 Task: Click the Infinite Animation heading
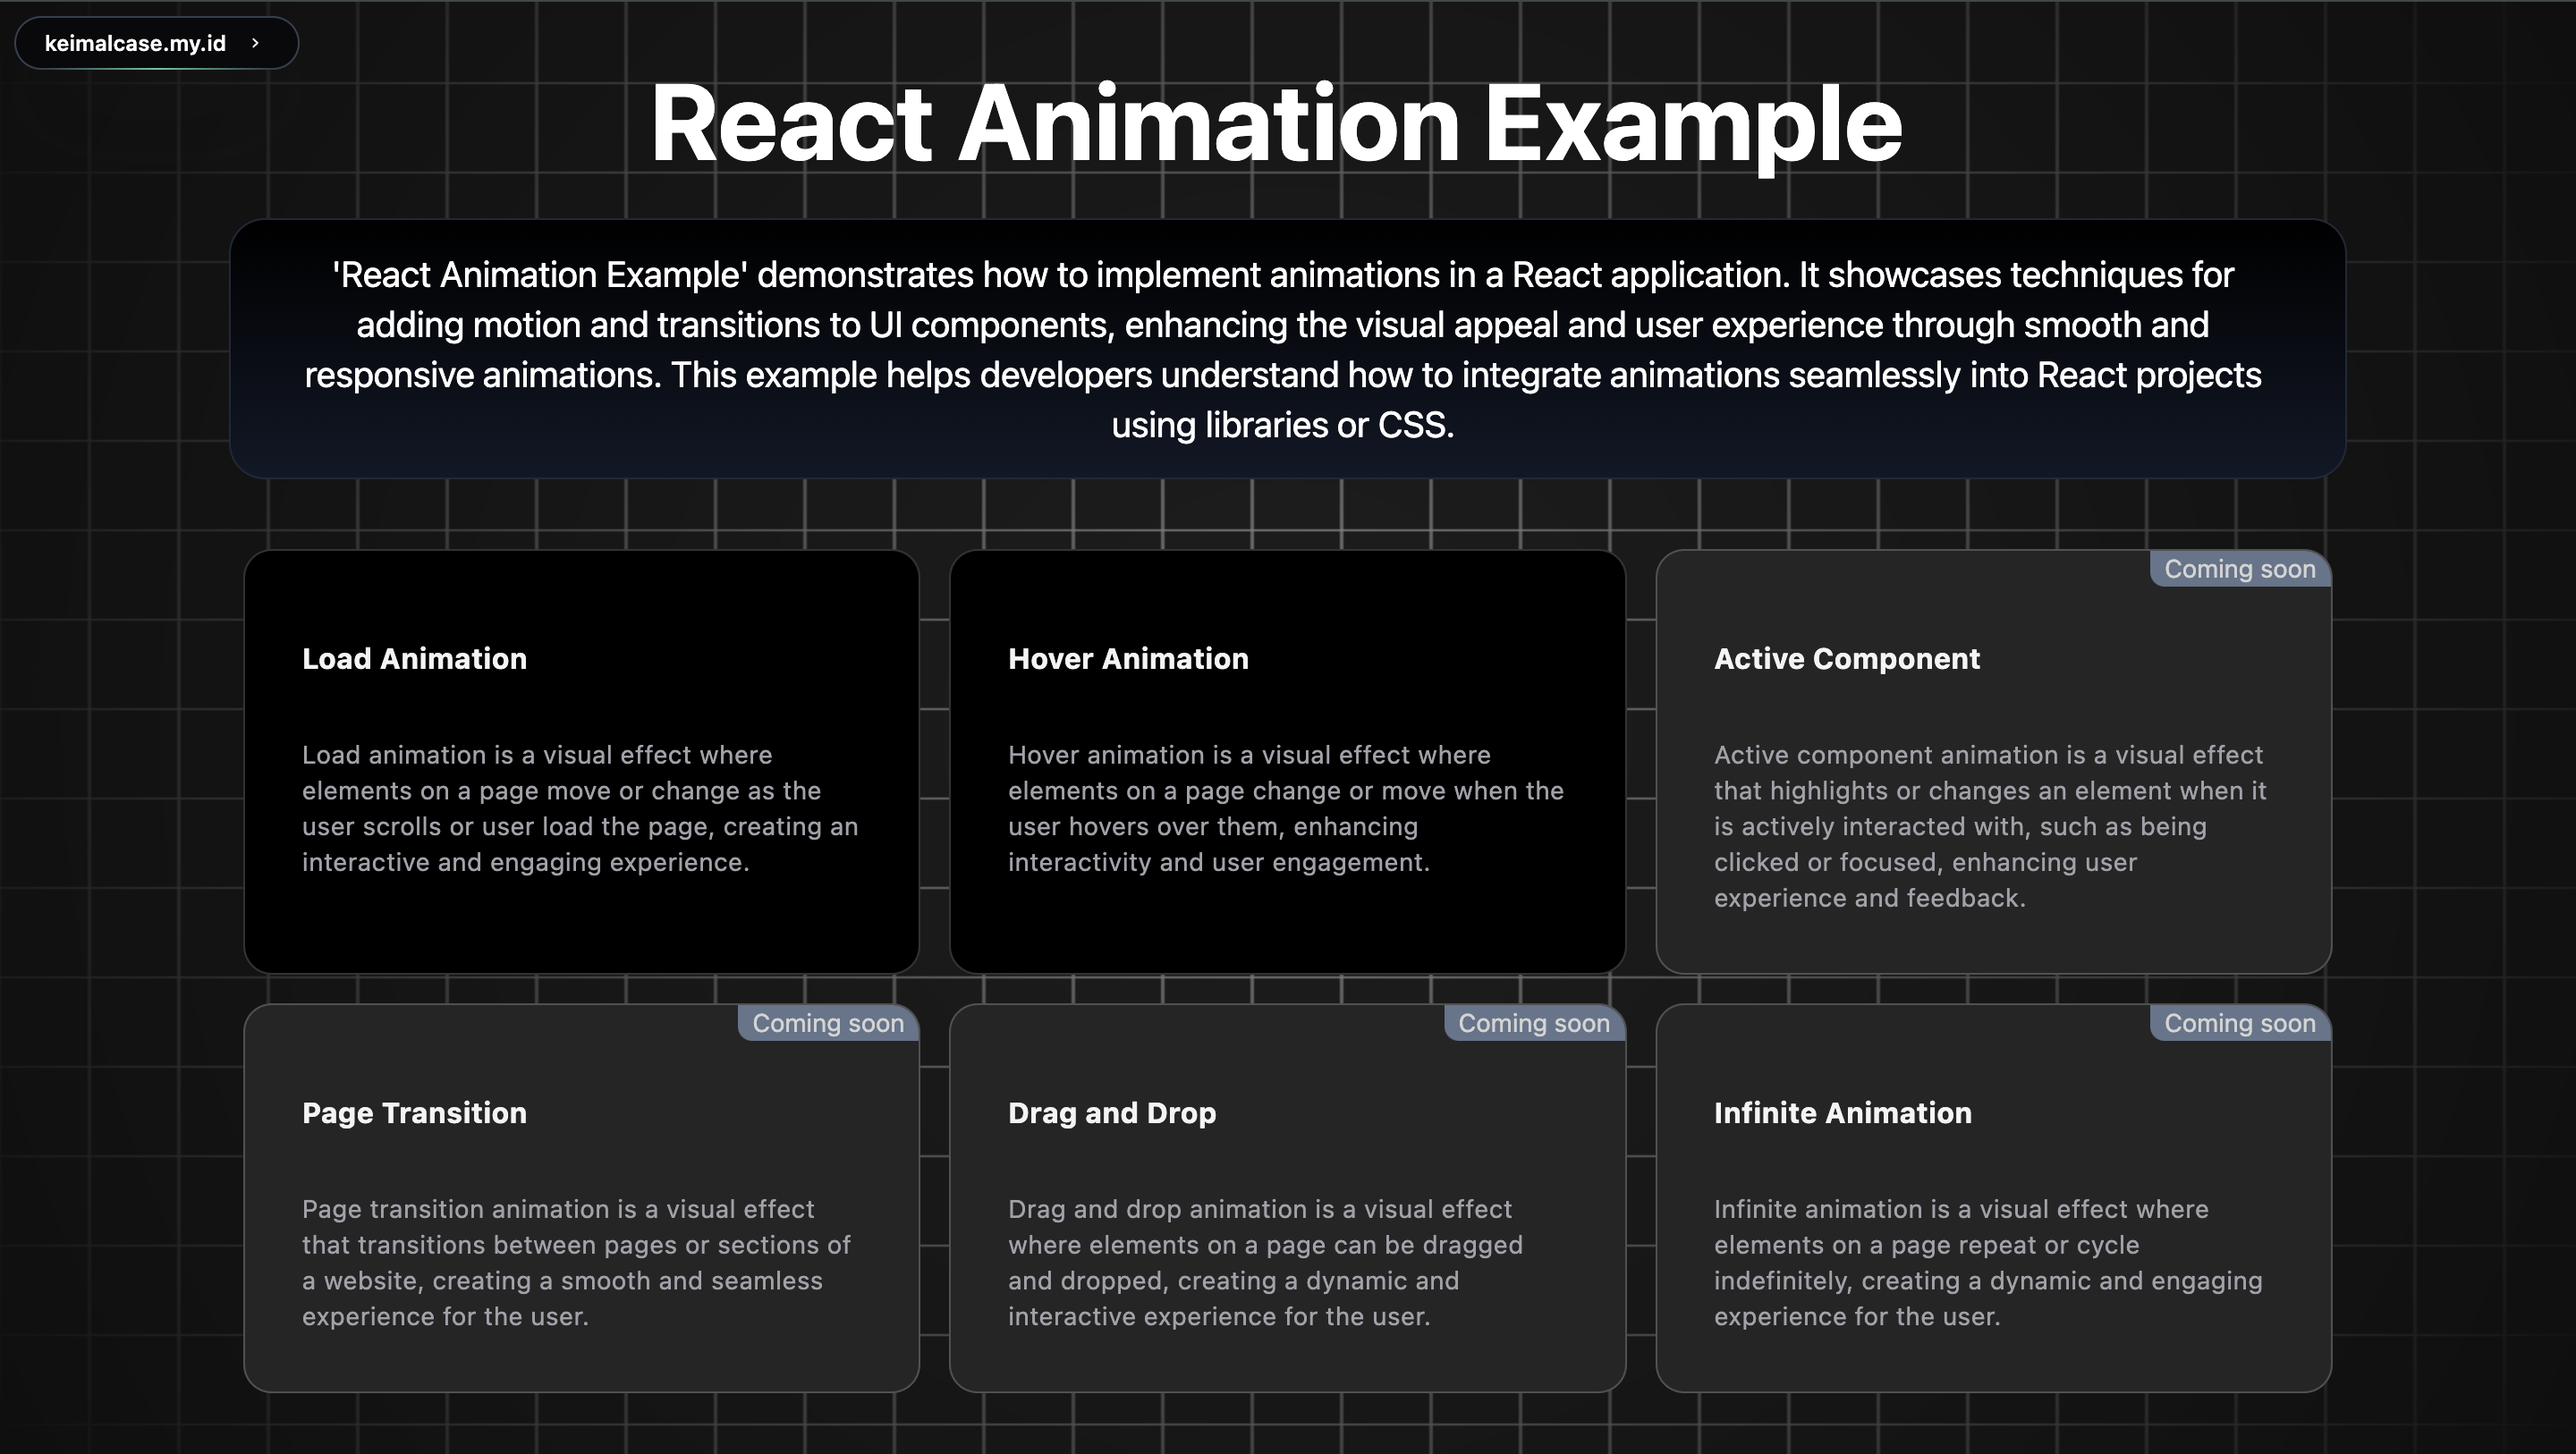[1843, 1113]
